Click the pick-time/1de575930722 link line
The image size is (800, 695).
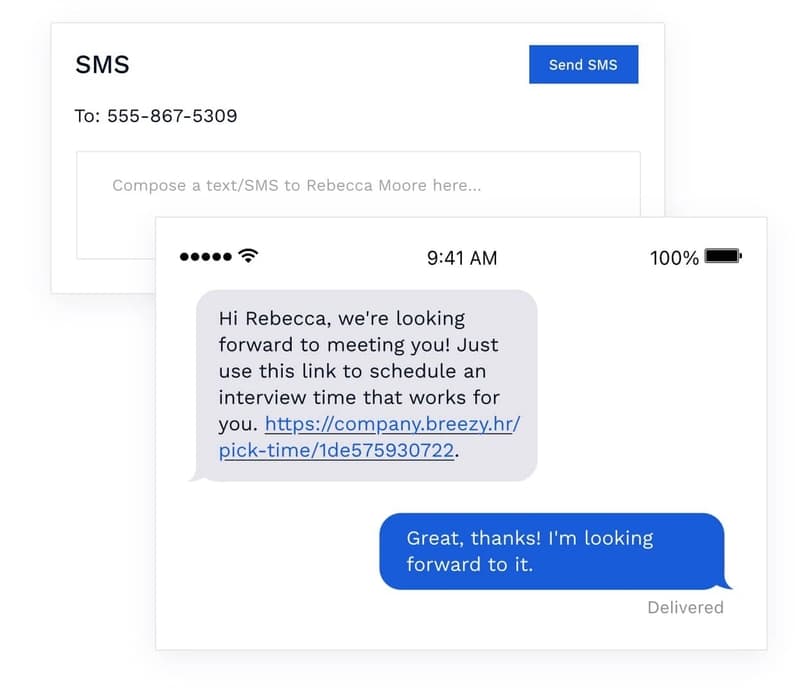[336, 450]
